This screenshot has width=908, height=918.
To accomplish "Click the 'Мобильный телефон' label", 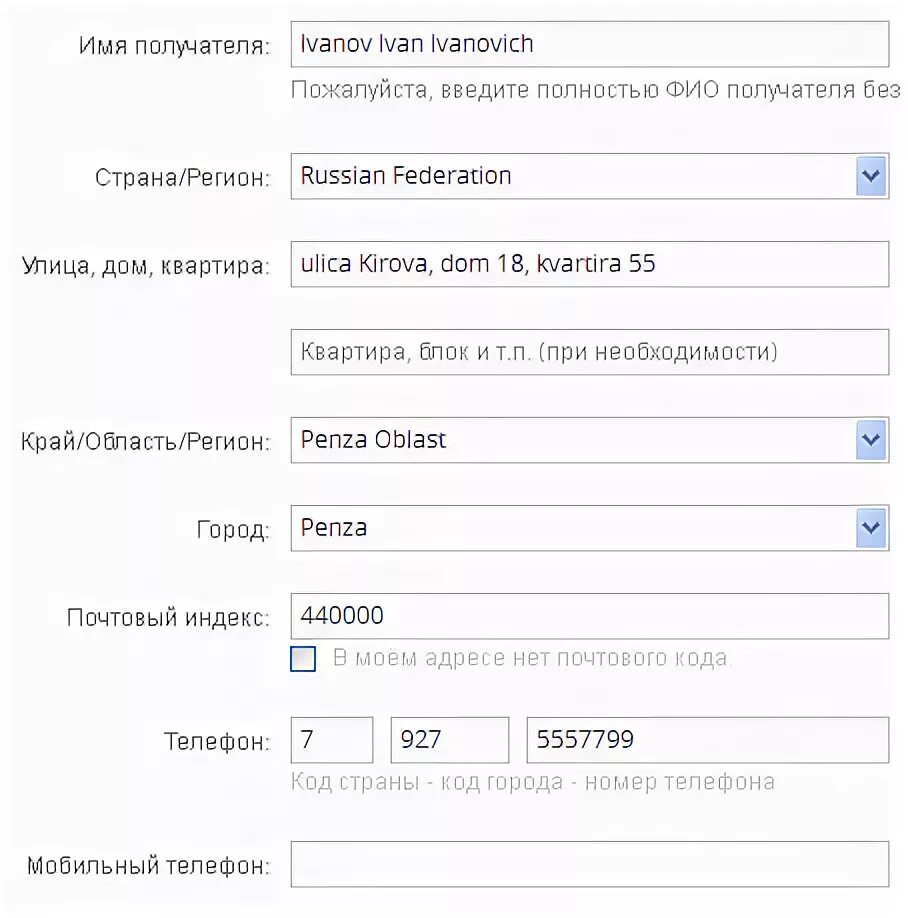I will (x=149, y=865).
